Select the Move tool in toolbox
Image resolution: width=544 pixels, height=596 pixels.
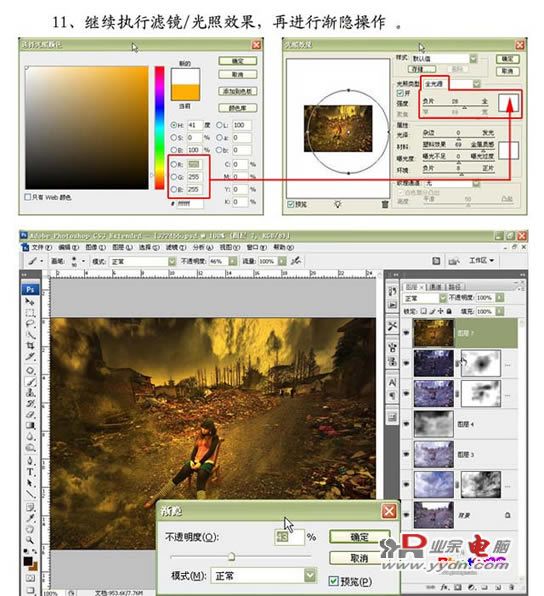pyautogui.click(x=30, y=302)
